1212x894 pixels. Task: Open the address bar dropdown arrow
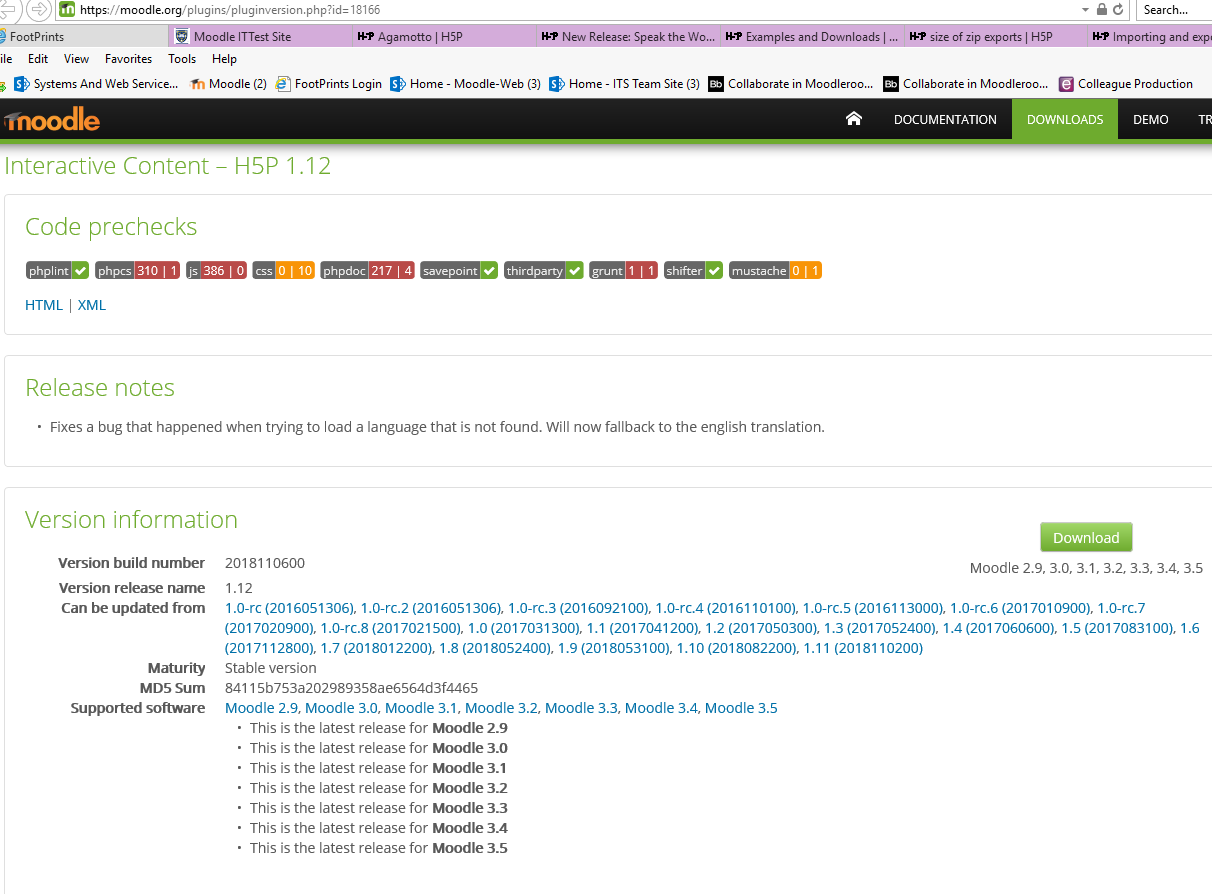pos(1086,10)
